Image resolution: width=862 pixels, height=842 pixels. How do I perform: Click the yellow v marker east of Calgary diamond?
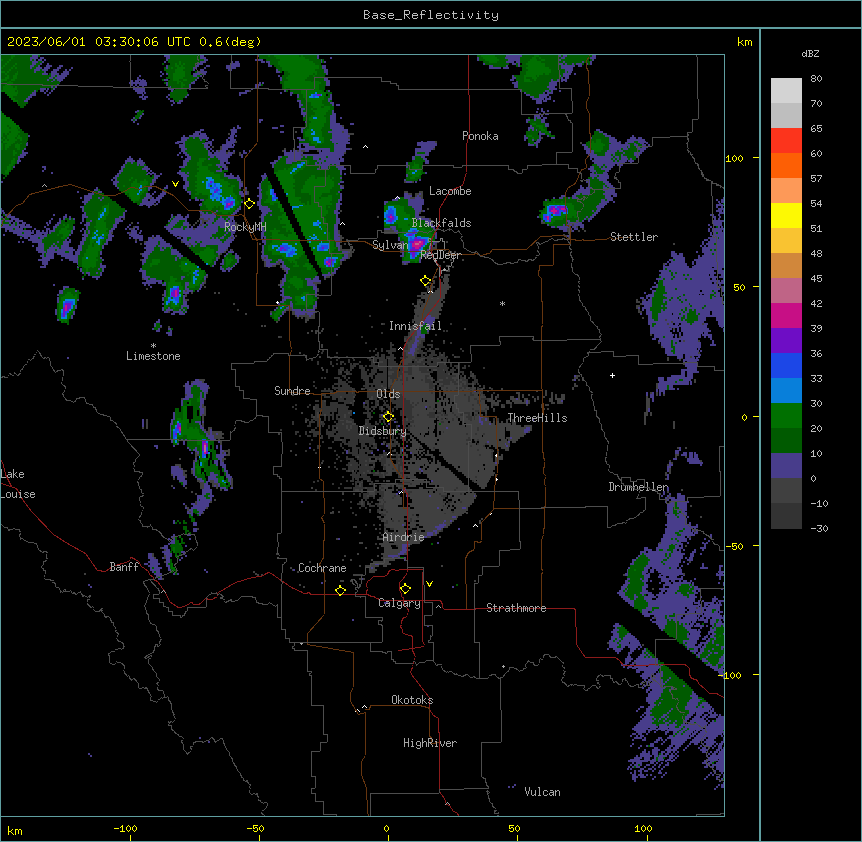[429, 584]
